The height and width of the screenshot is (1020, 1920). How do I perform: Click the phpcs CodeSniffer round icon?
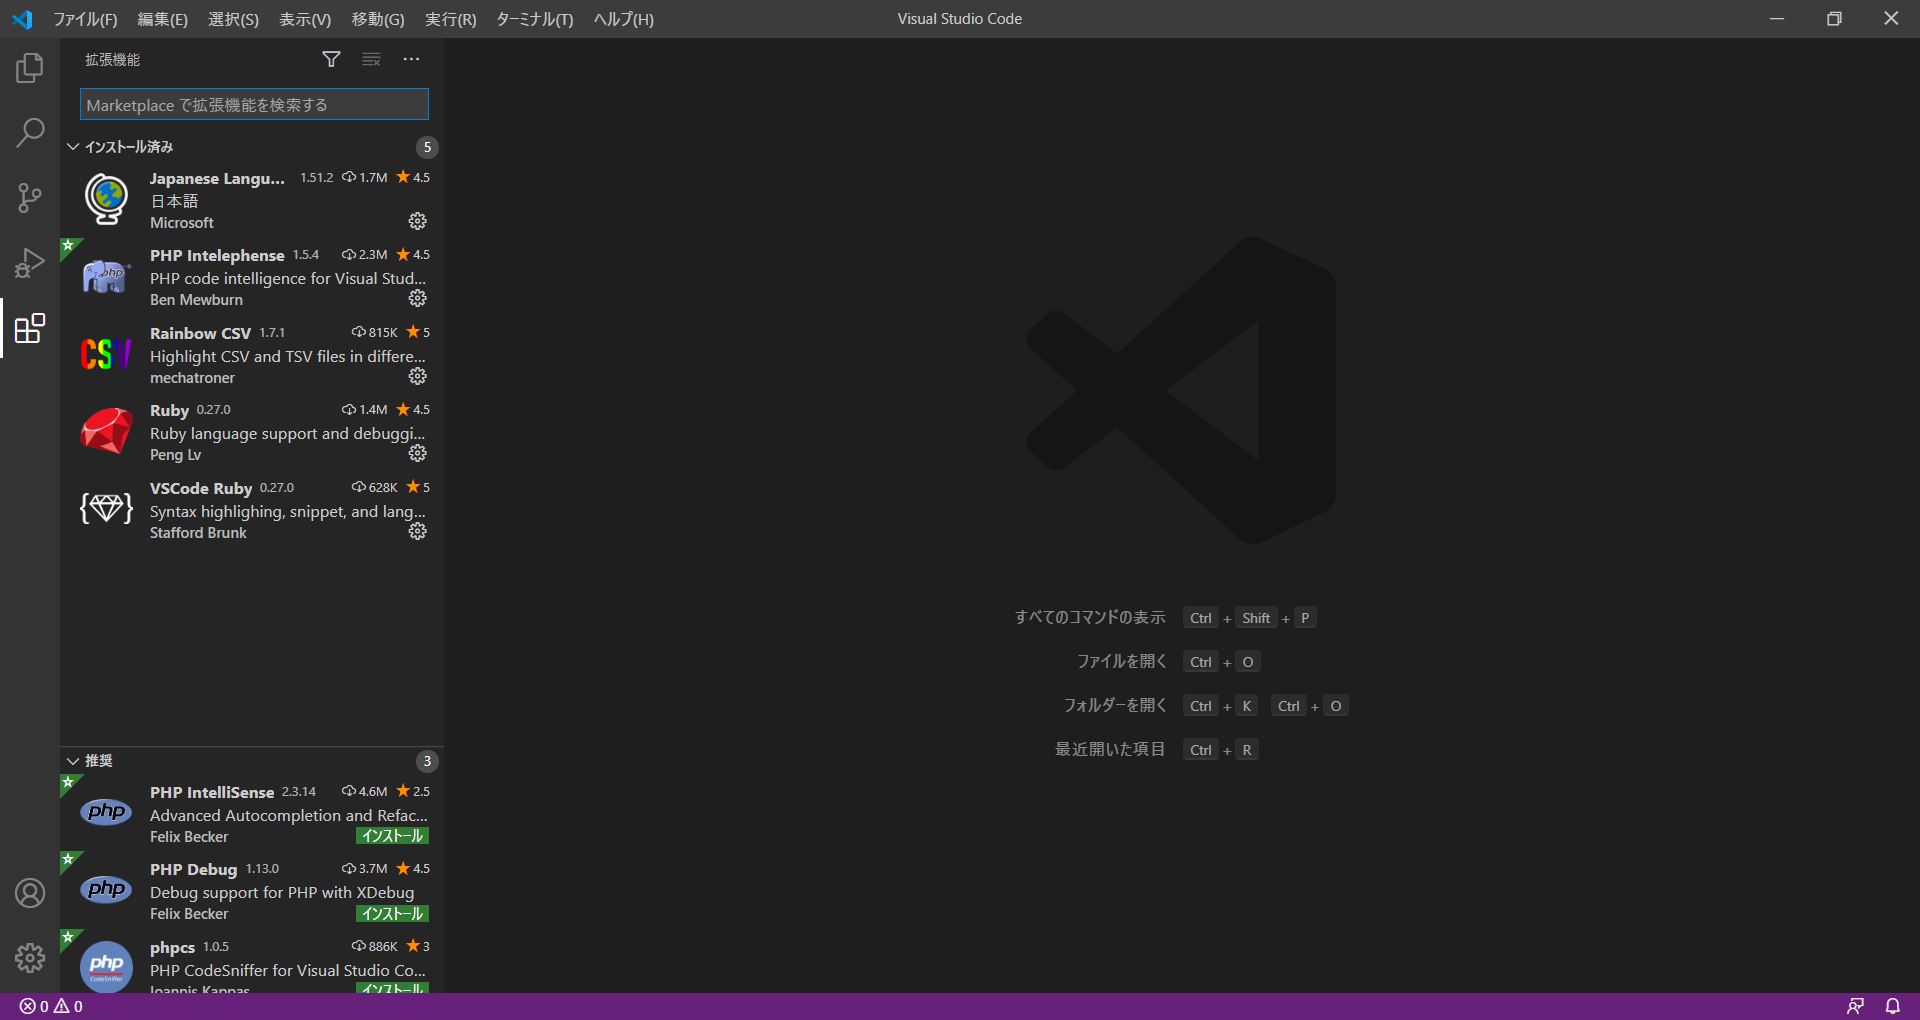click(106, 966)
